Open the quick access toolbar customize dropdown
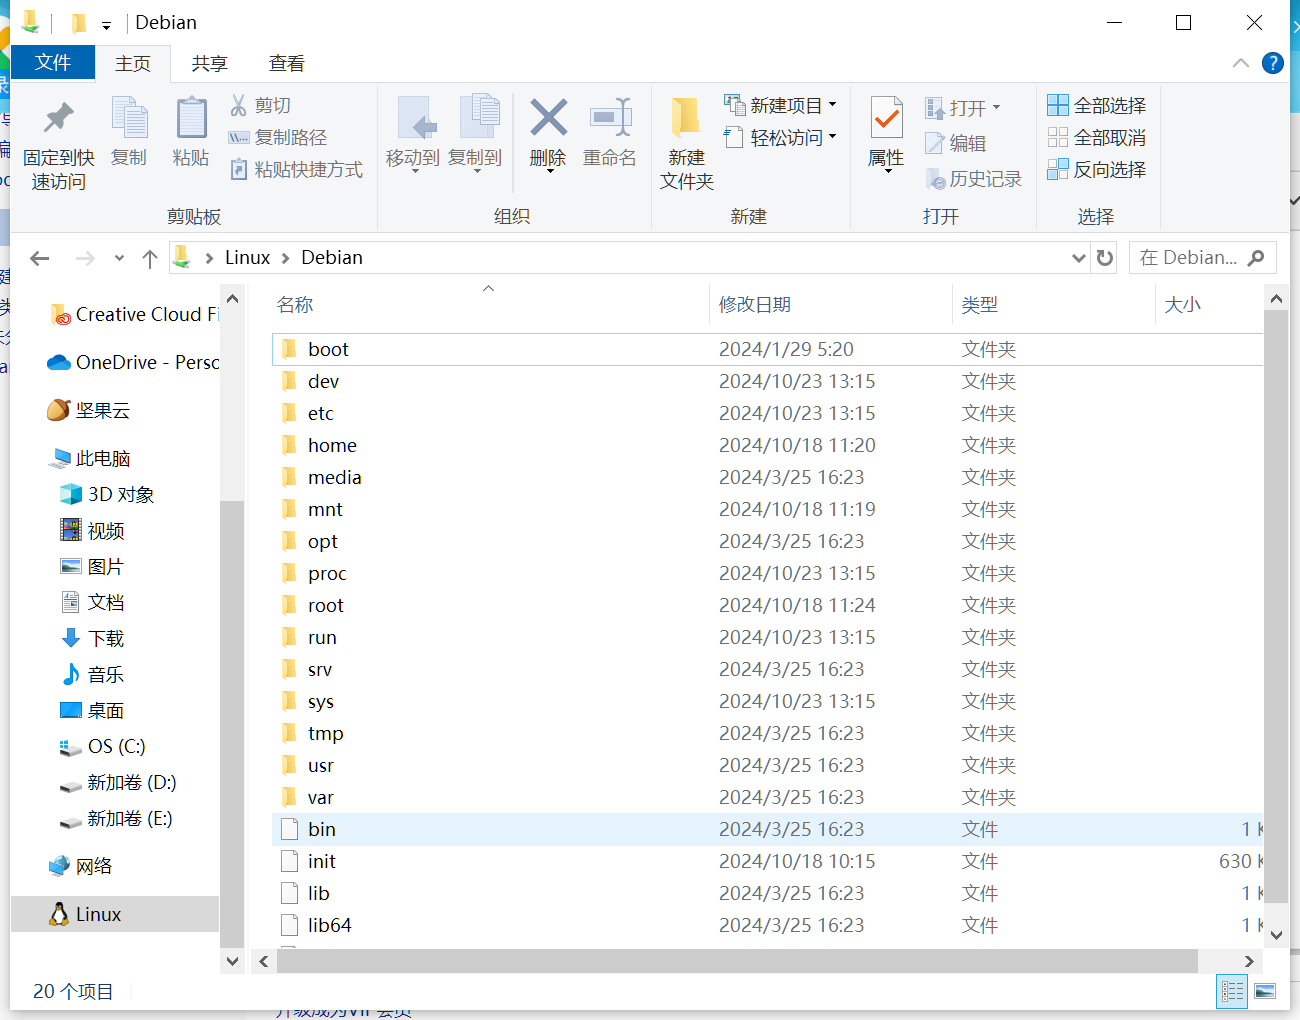 coord(106,24)
